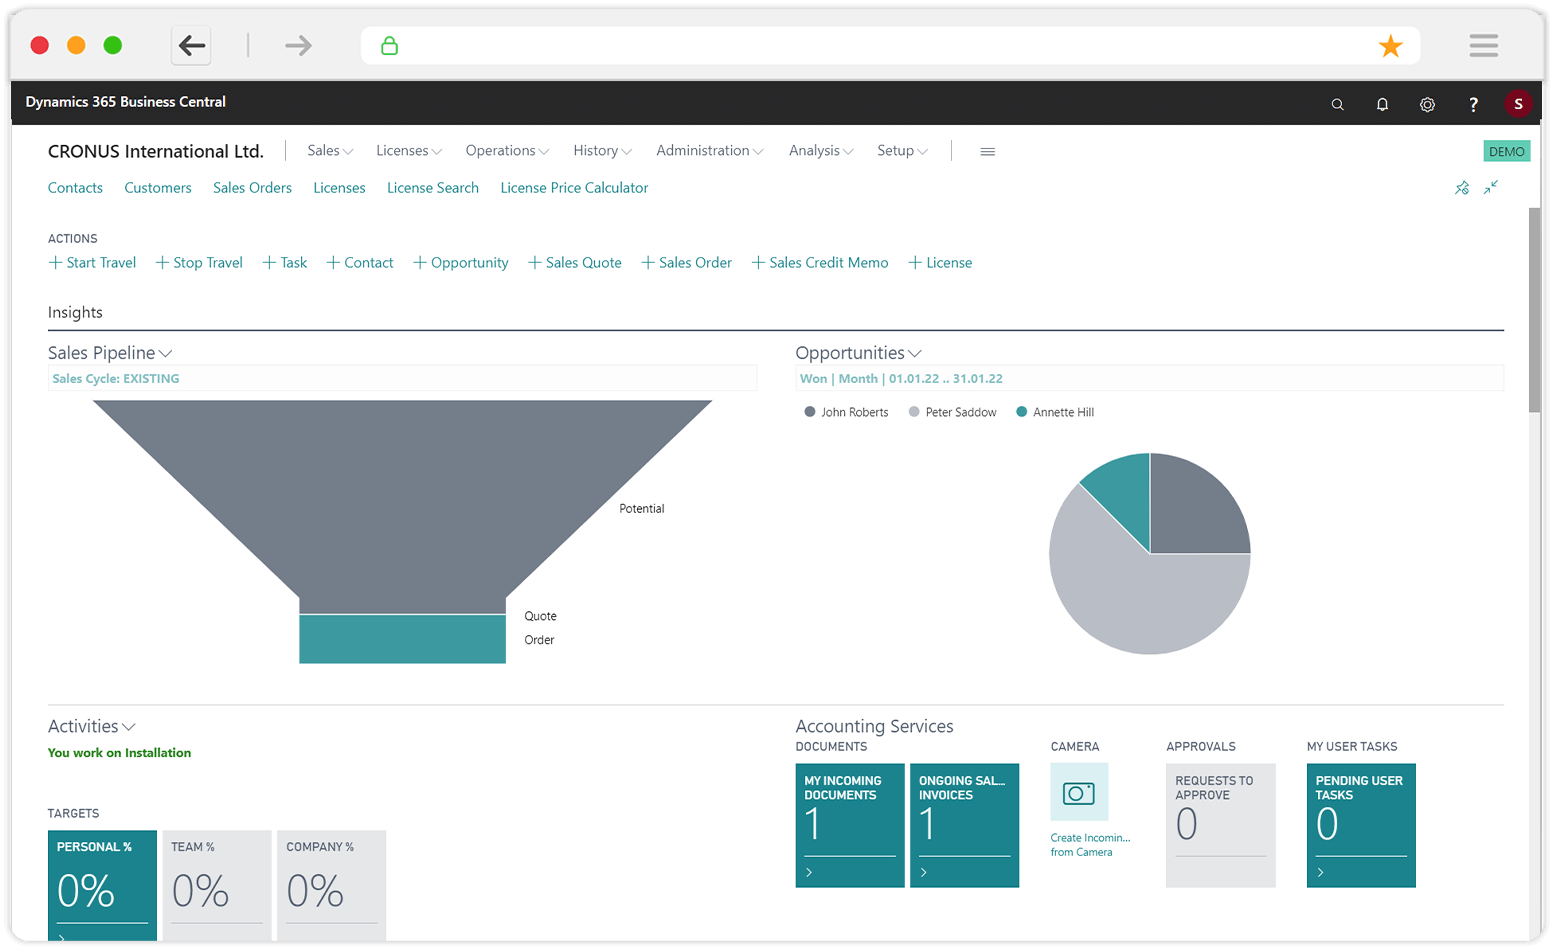Expand the Operations menu
This screenshot has width=1555, height=951.
507,151
